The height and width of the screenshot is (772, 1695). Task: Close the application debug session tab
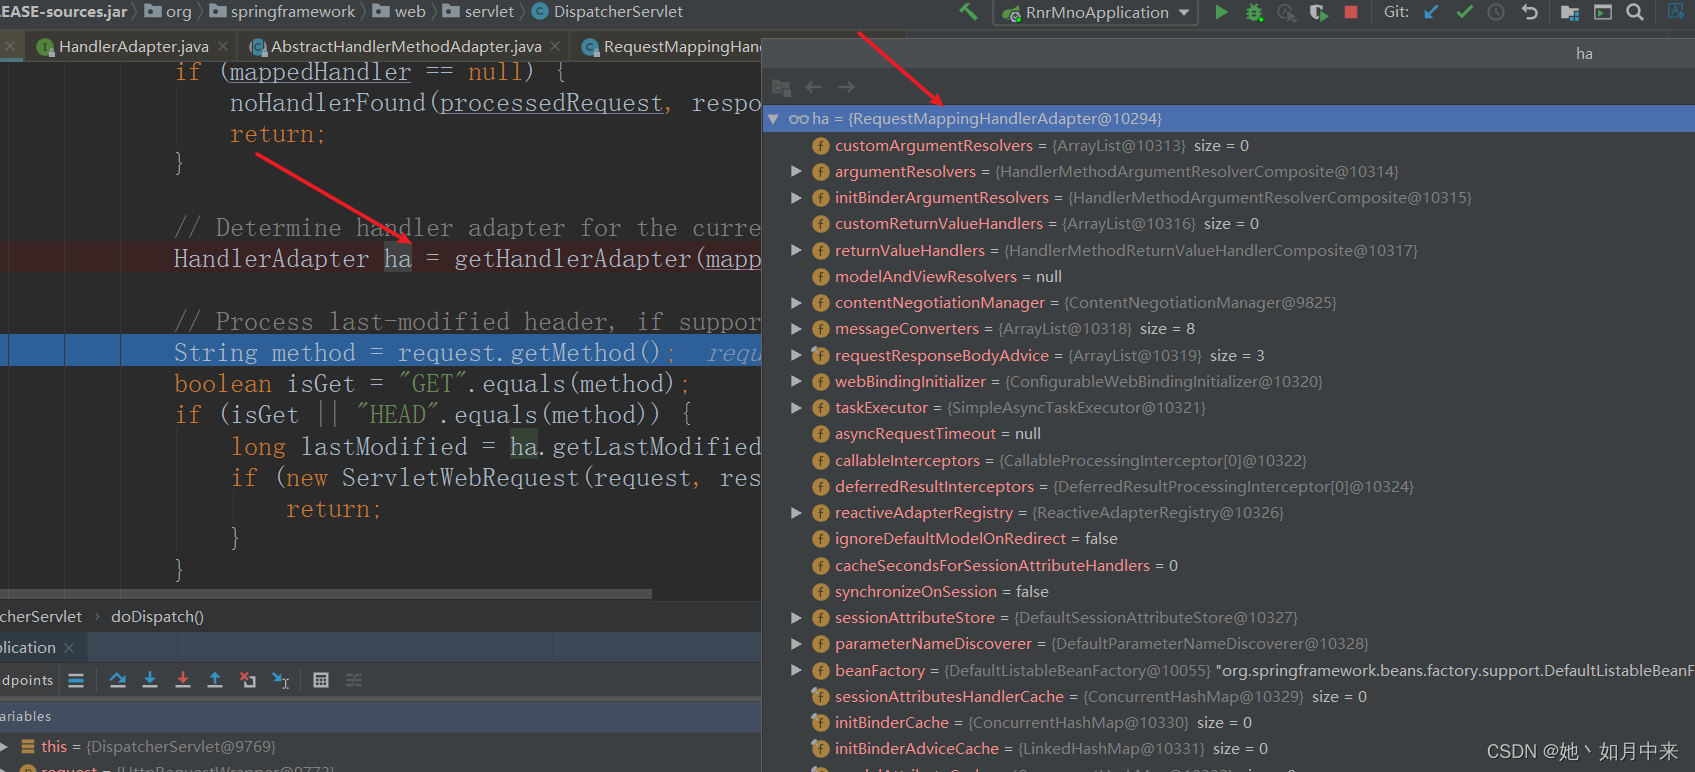(x=69, y=648)
